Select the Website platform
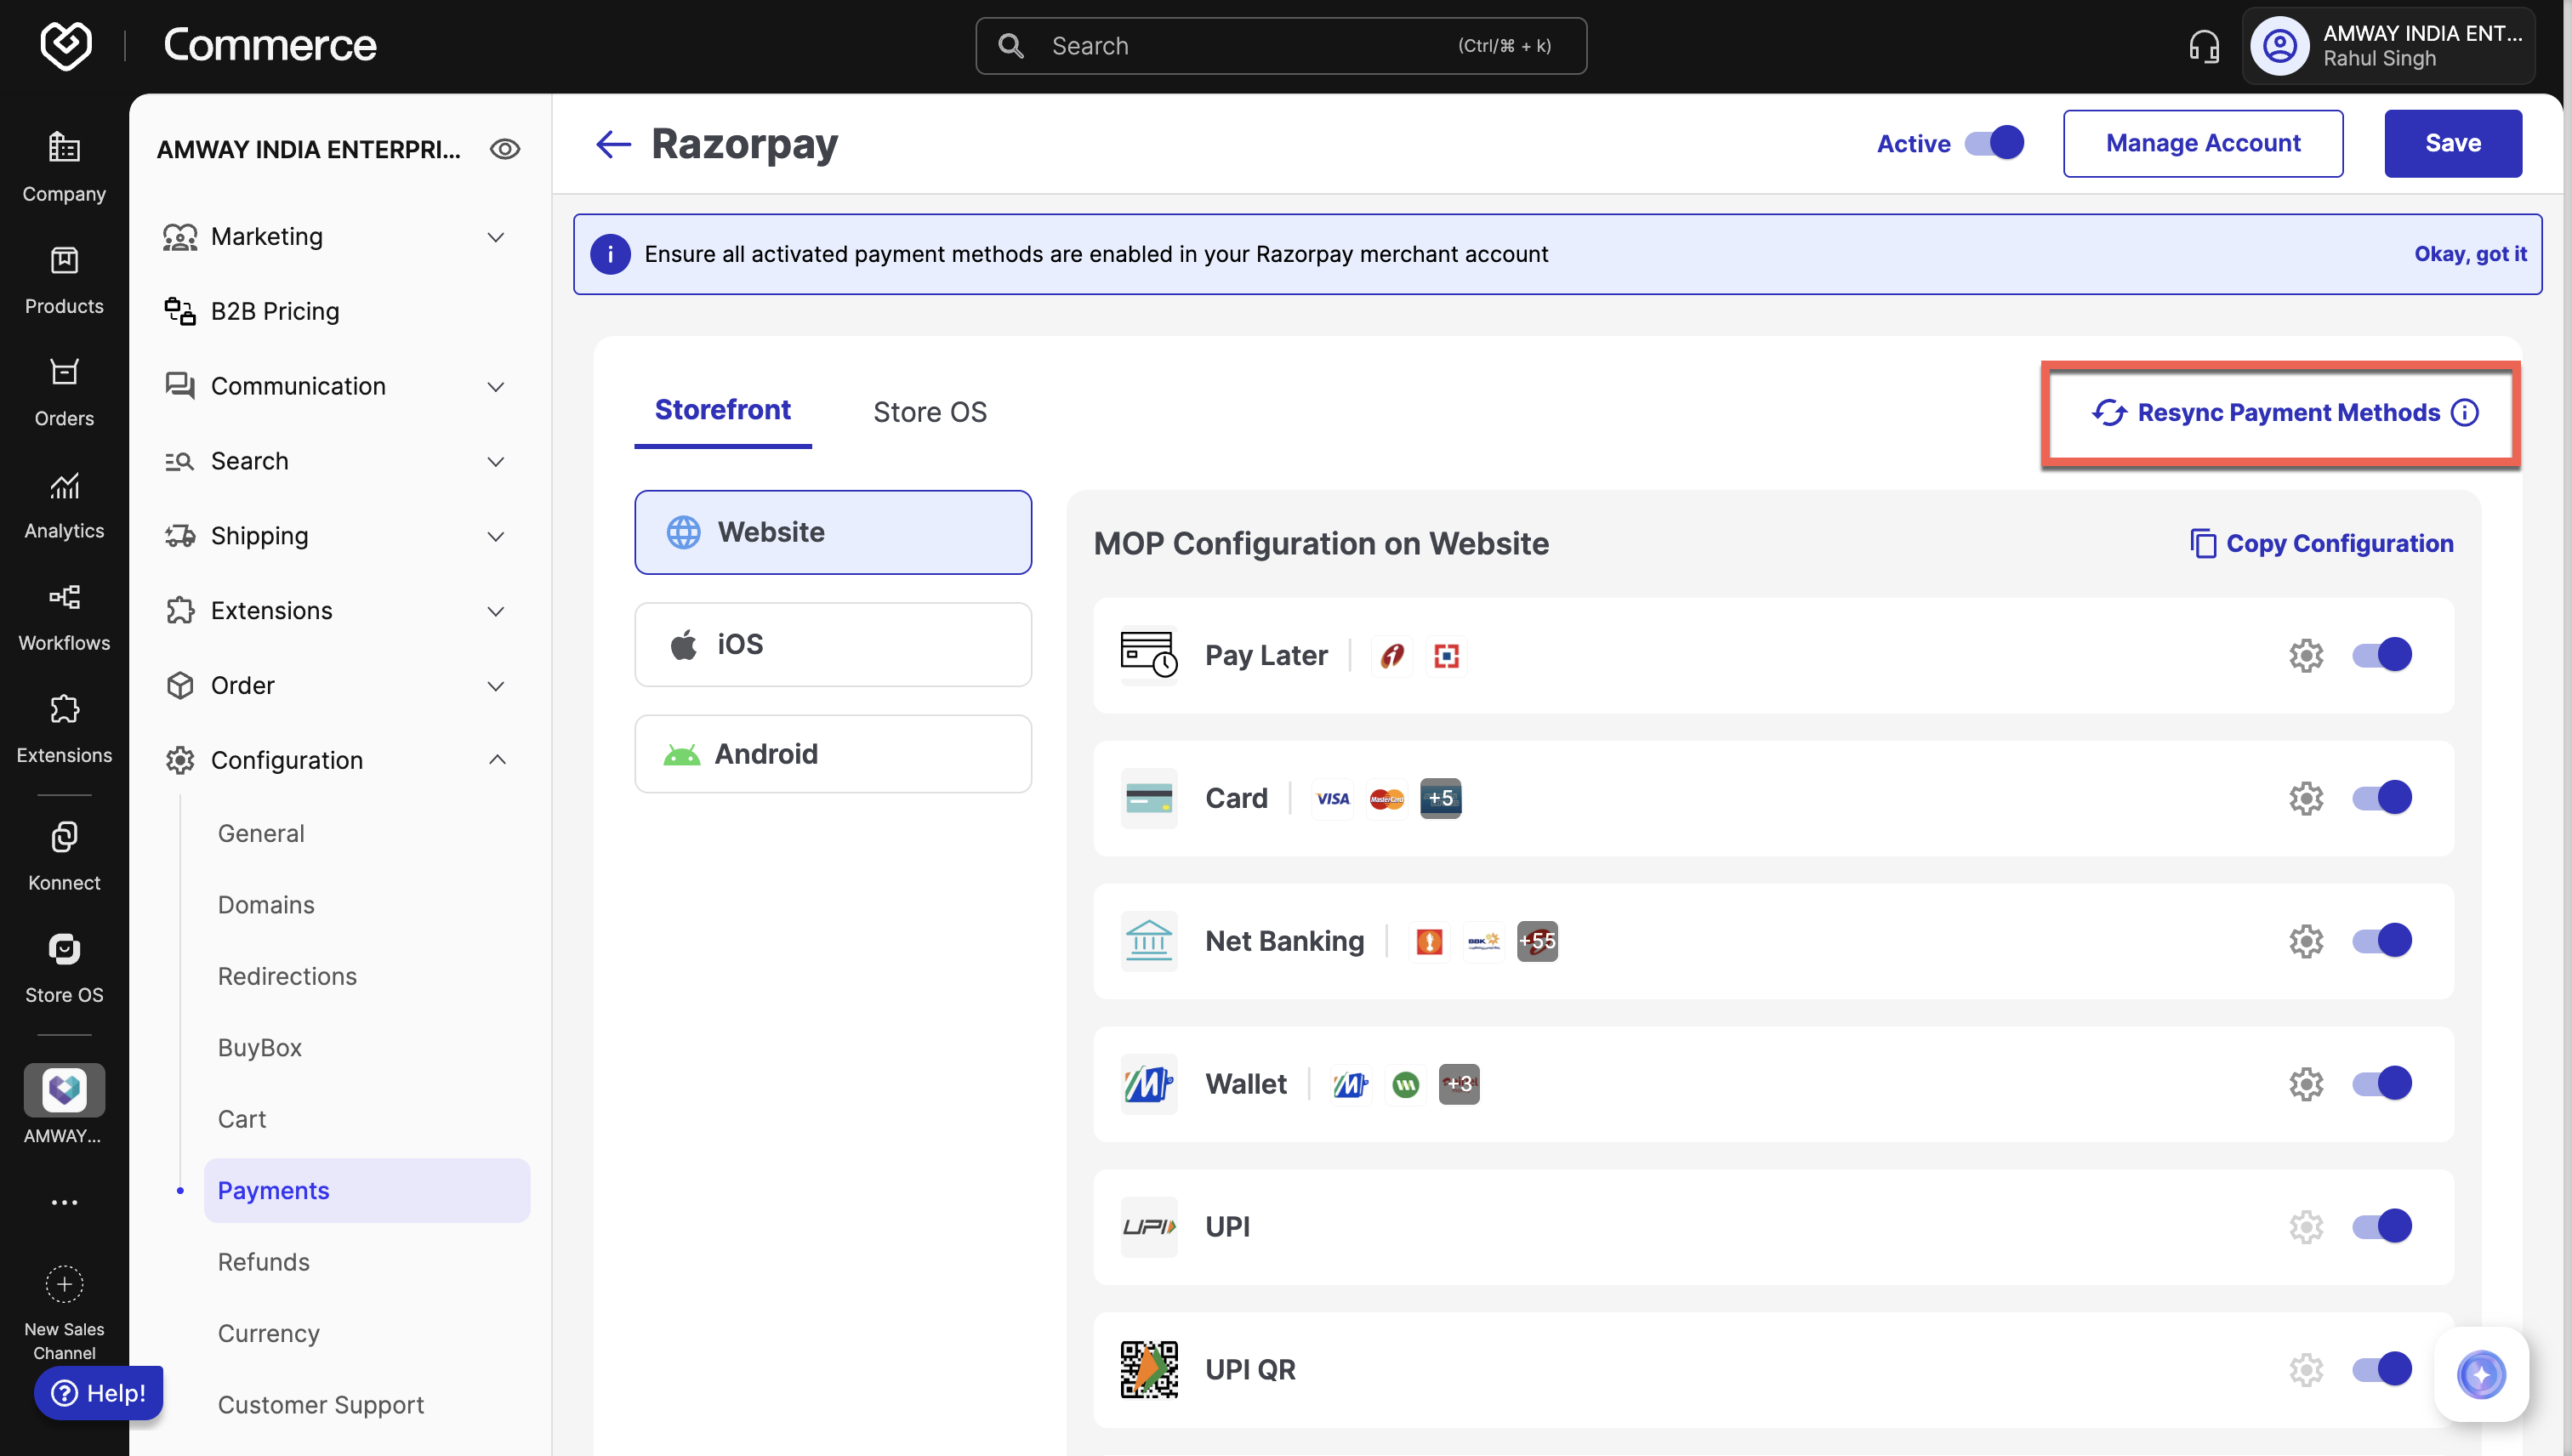Screen dimensions: 2572x1456 [x=832, y=532]
